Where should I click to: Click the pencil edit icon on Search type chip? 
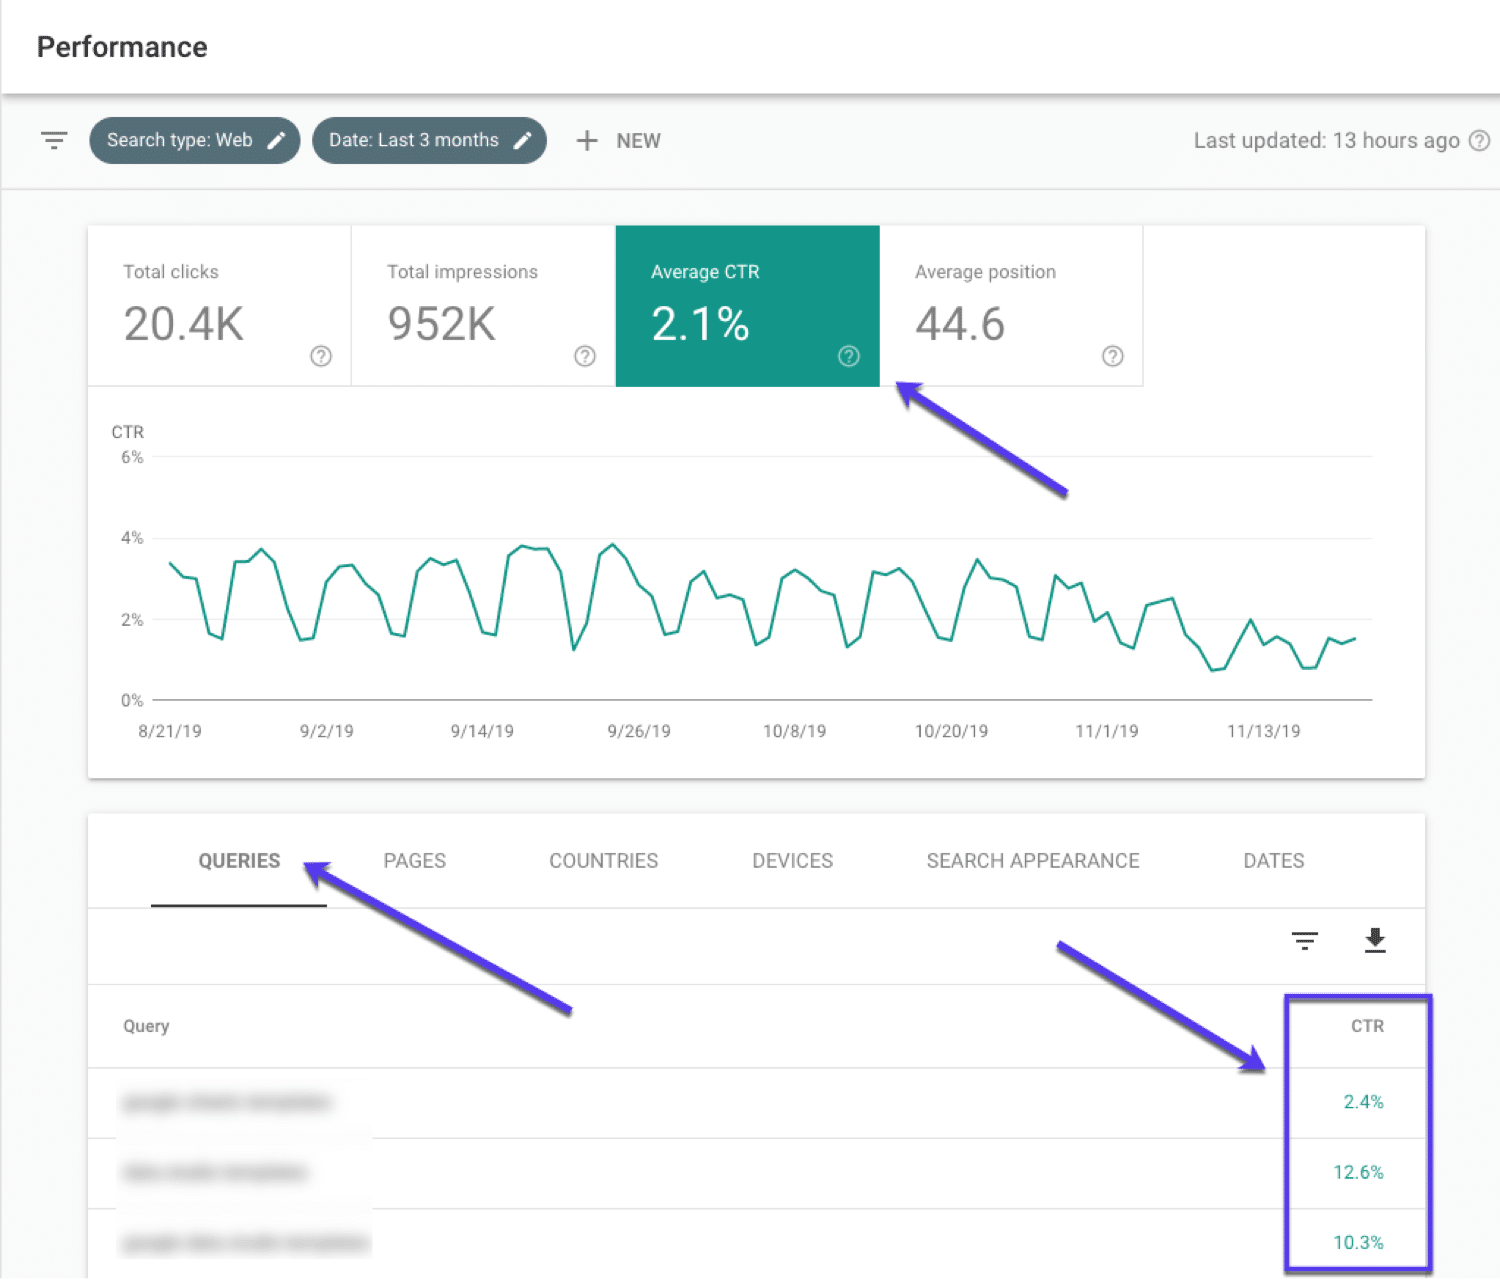pyautogui.click(x=276, y=140)
